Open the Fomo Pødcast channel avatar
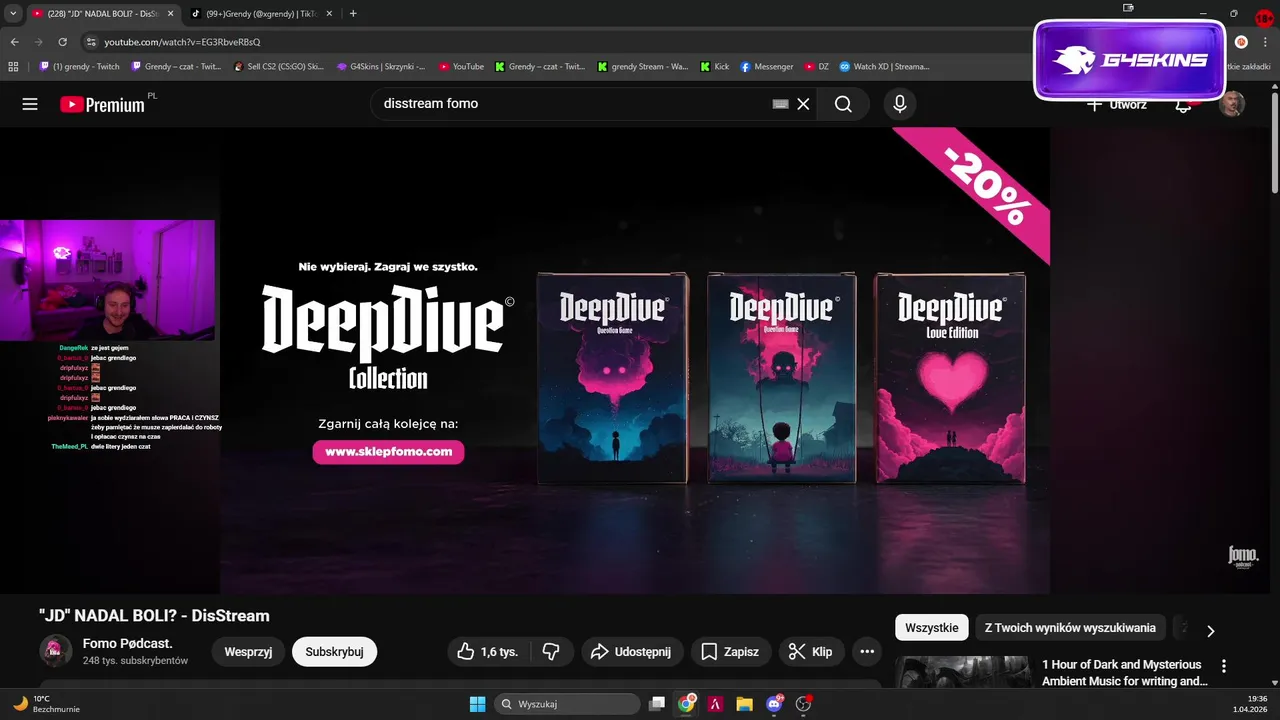Screen dimensions: 1280x720 pos(55,651)
